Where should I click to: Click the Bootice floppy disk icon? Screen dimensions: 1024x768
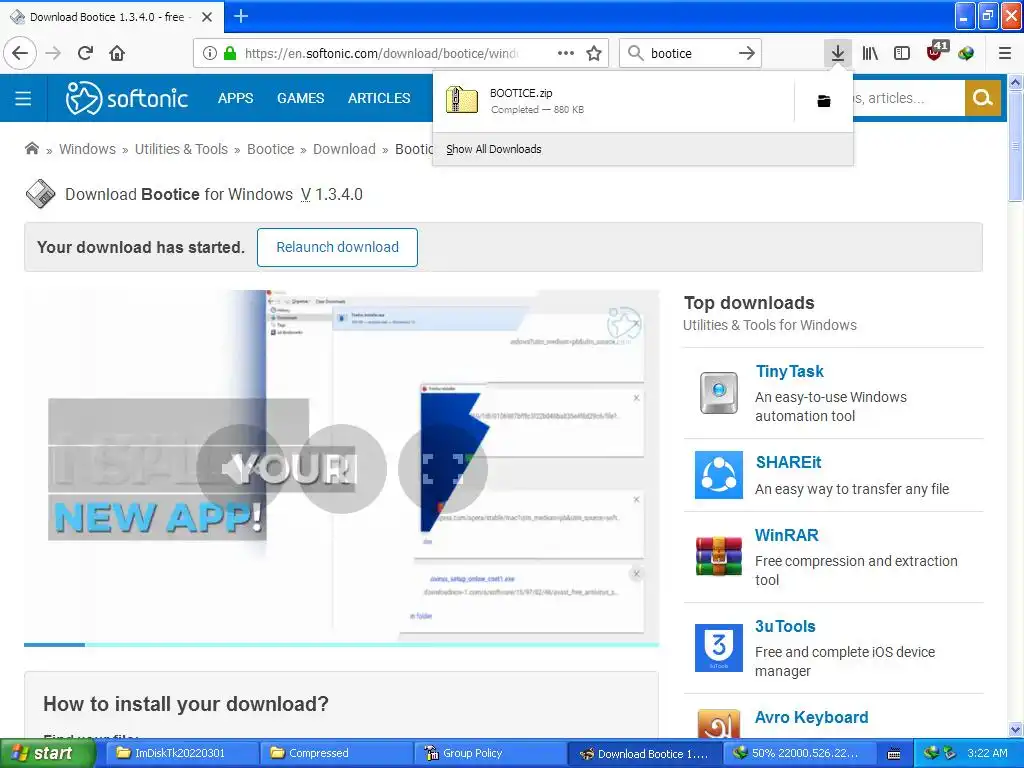pyautogui.click(x=40, y=194)
